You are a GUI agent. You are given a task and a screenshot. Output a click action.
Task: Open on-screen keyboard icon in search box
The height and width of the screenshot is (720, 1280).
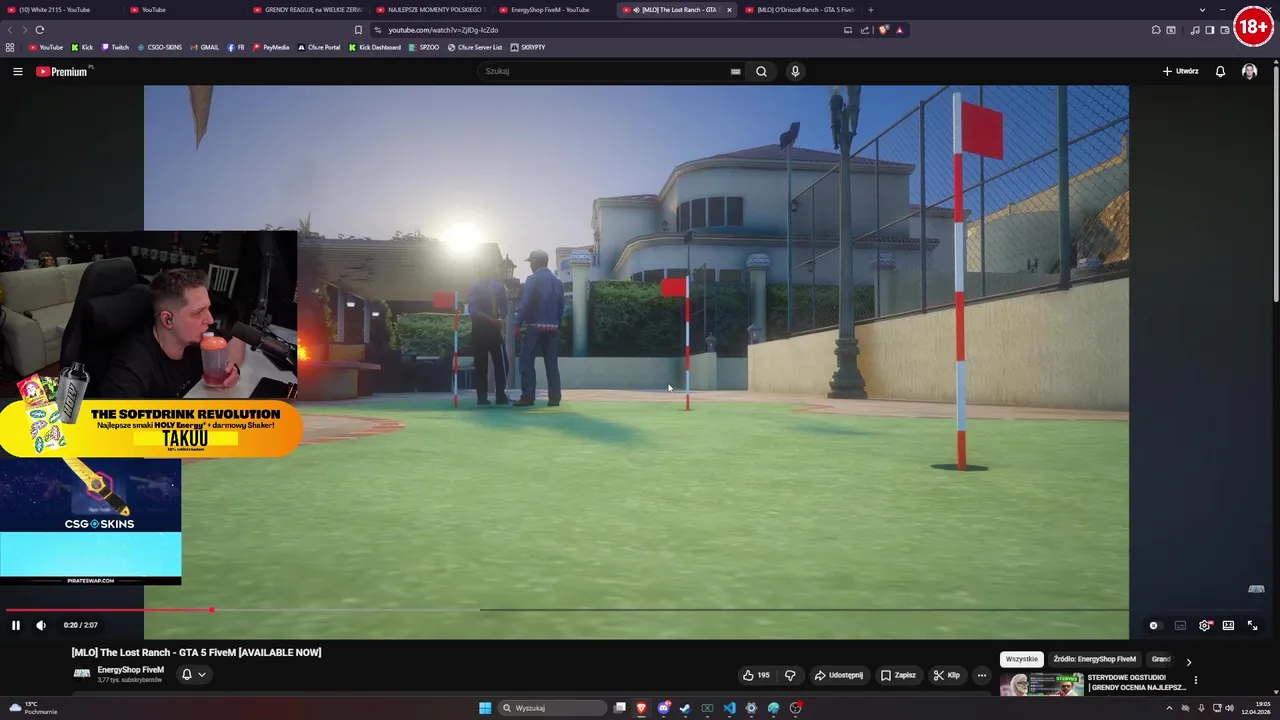[x=735, y=71]
